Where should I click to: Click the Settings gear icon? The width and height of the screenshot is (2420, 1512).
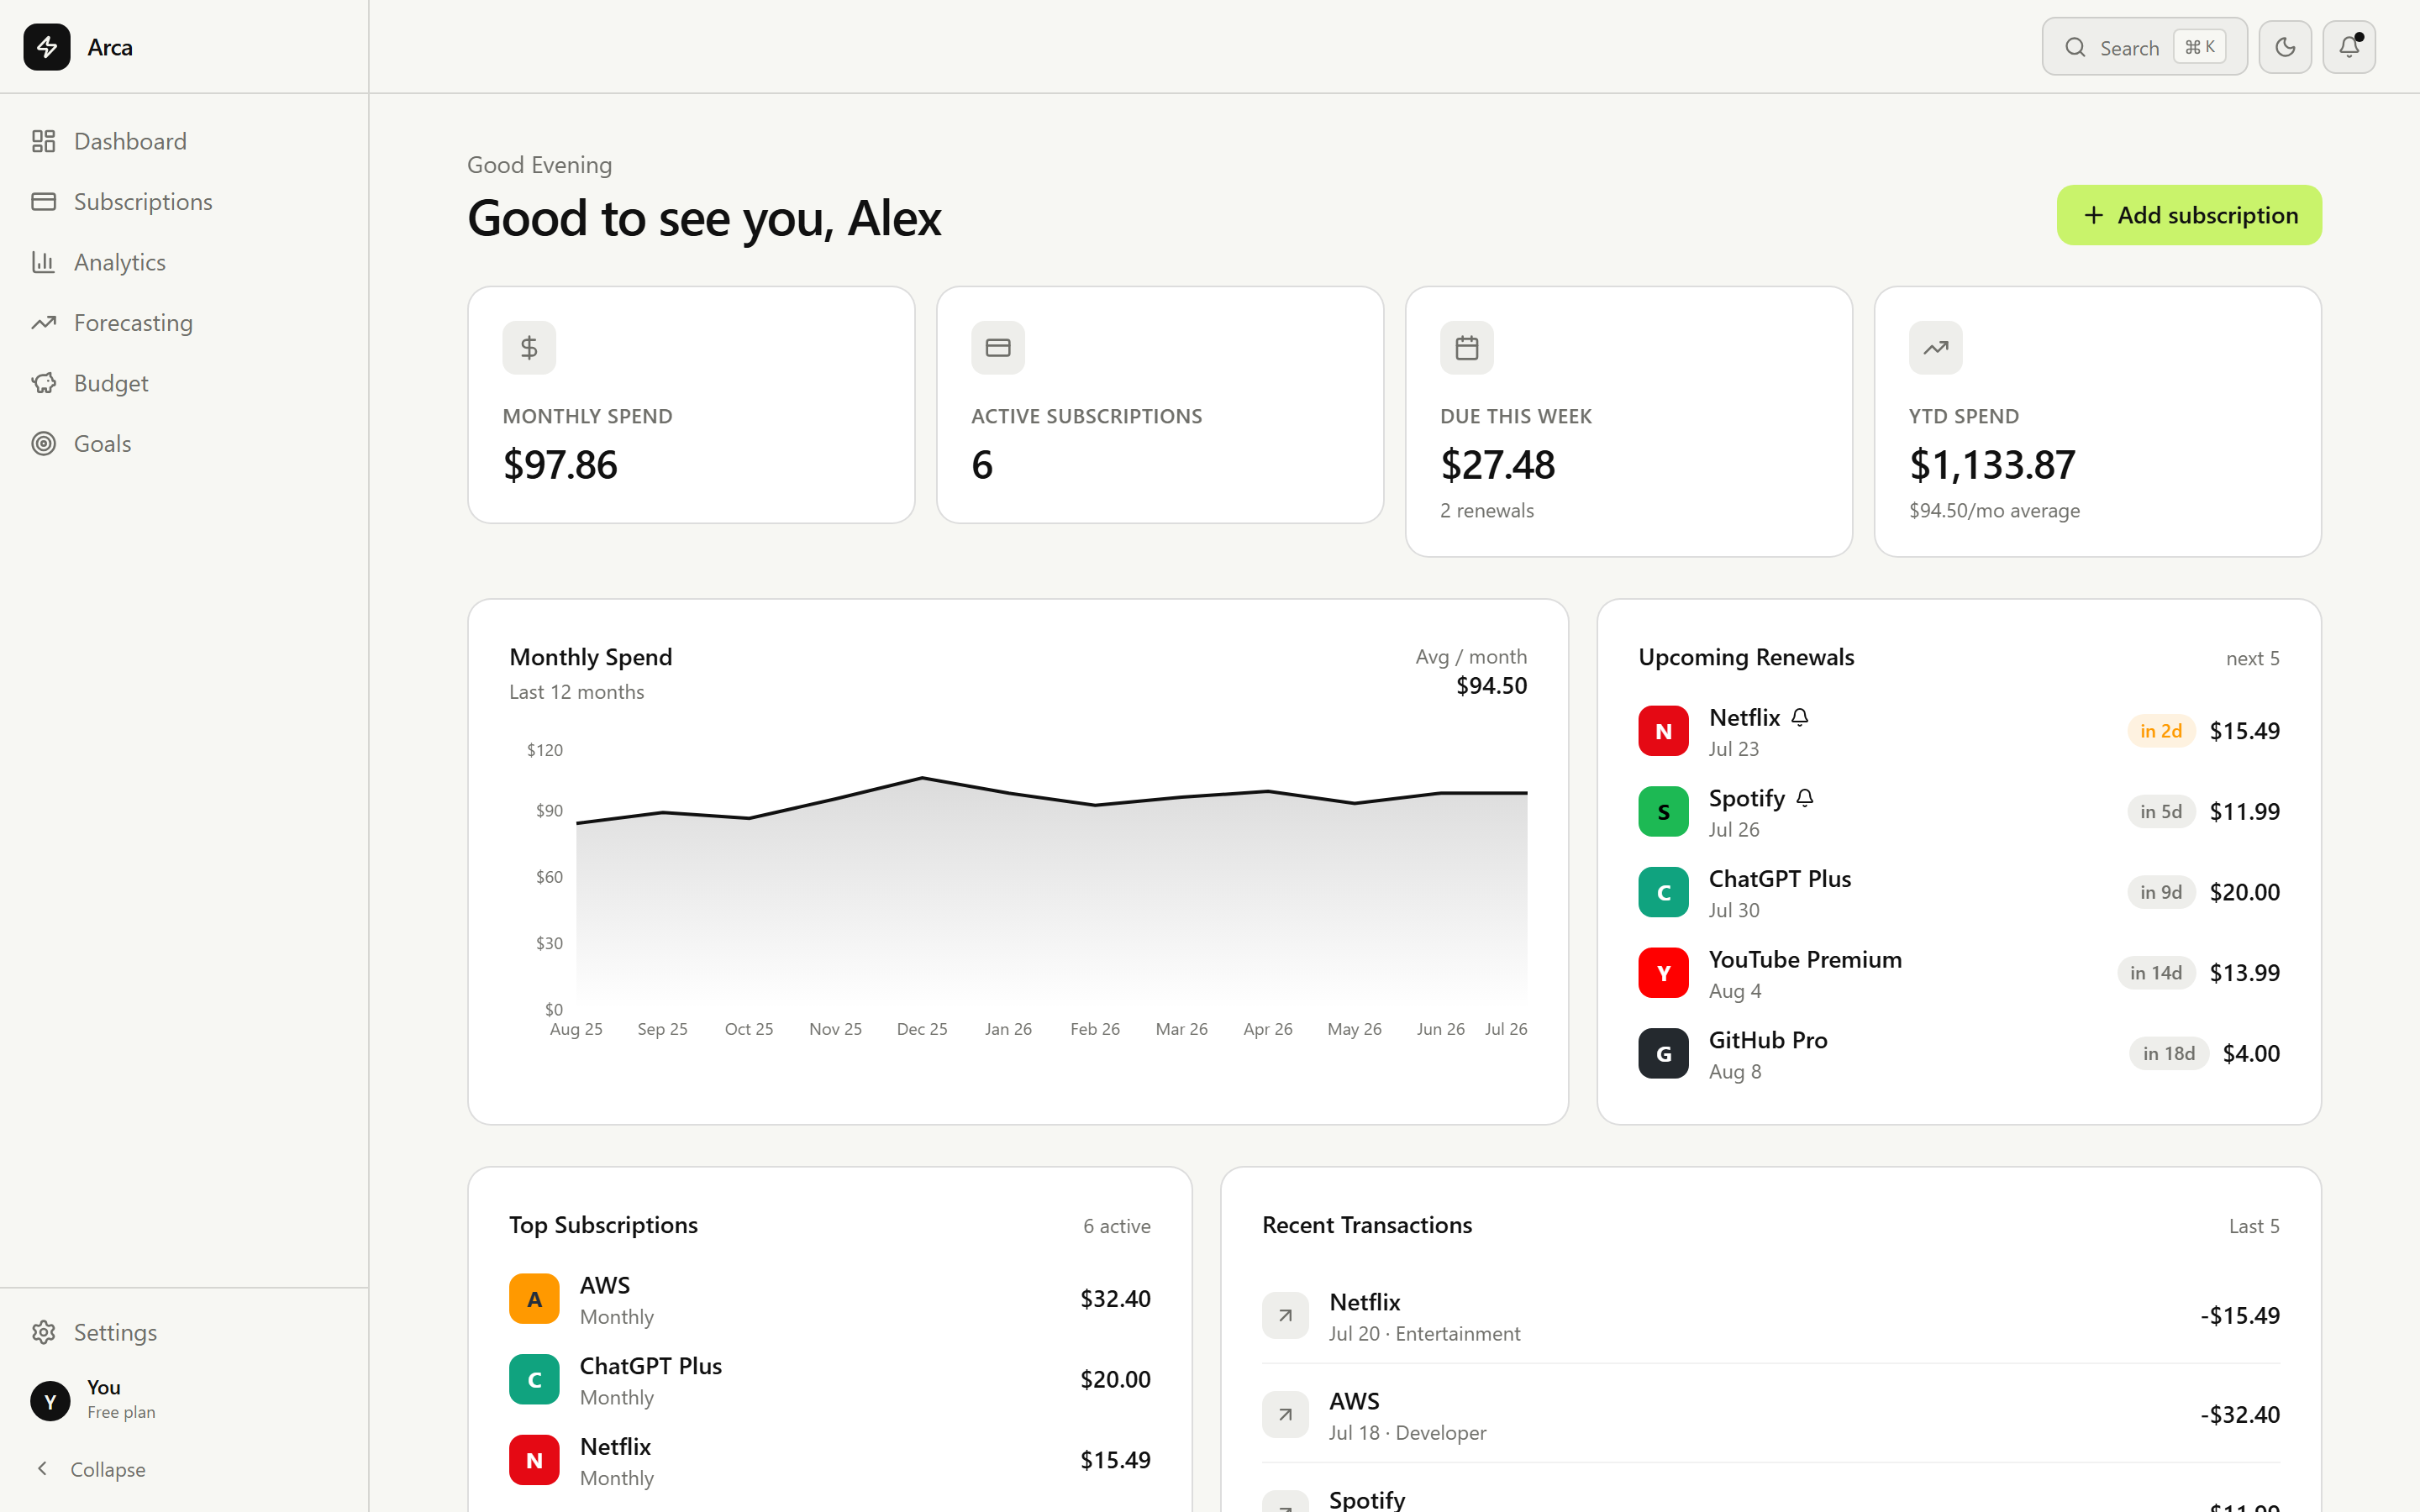pyautogui.click(x=43, y=1332)
